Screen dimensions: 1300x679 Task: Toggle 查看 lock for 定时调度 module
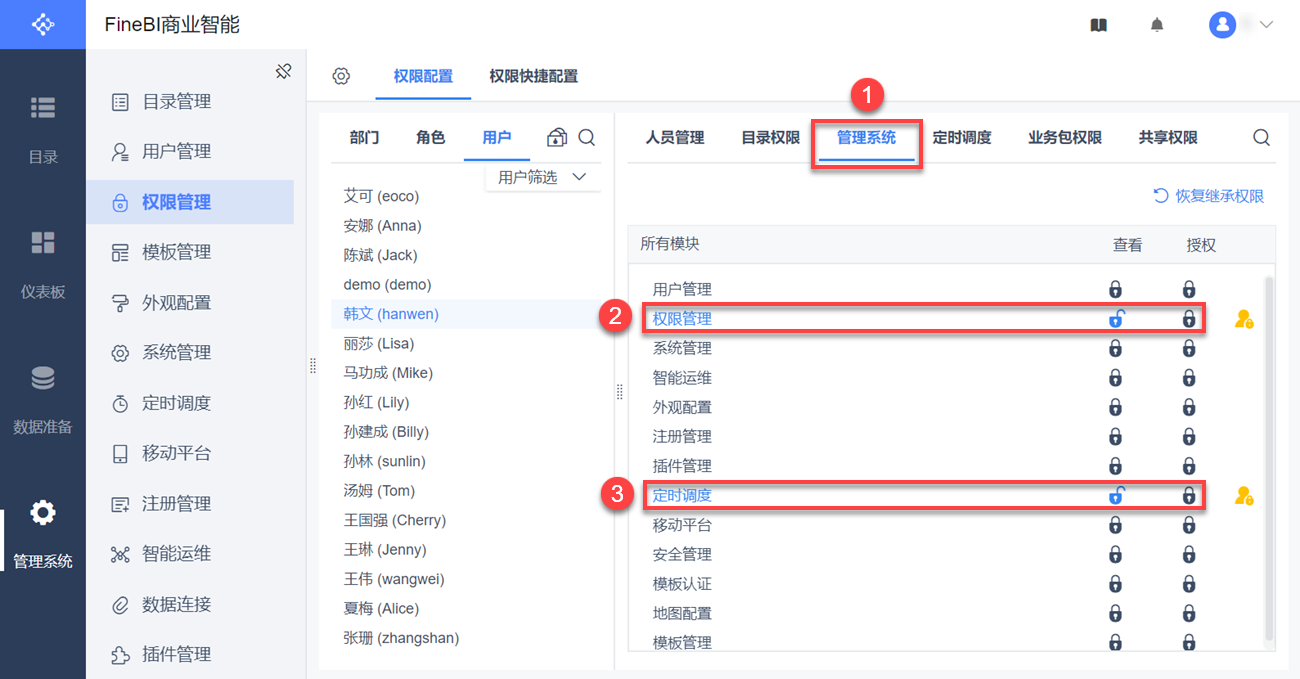click(1116, 495)
